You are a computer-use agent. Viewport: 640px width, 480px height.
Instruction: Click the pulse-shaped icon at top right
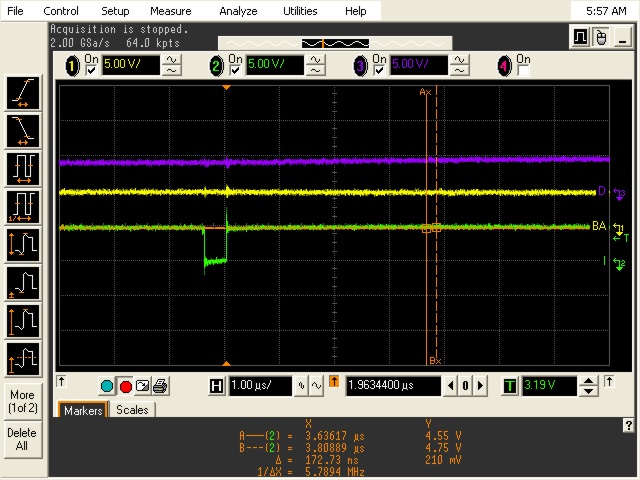580,37
